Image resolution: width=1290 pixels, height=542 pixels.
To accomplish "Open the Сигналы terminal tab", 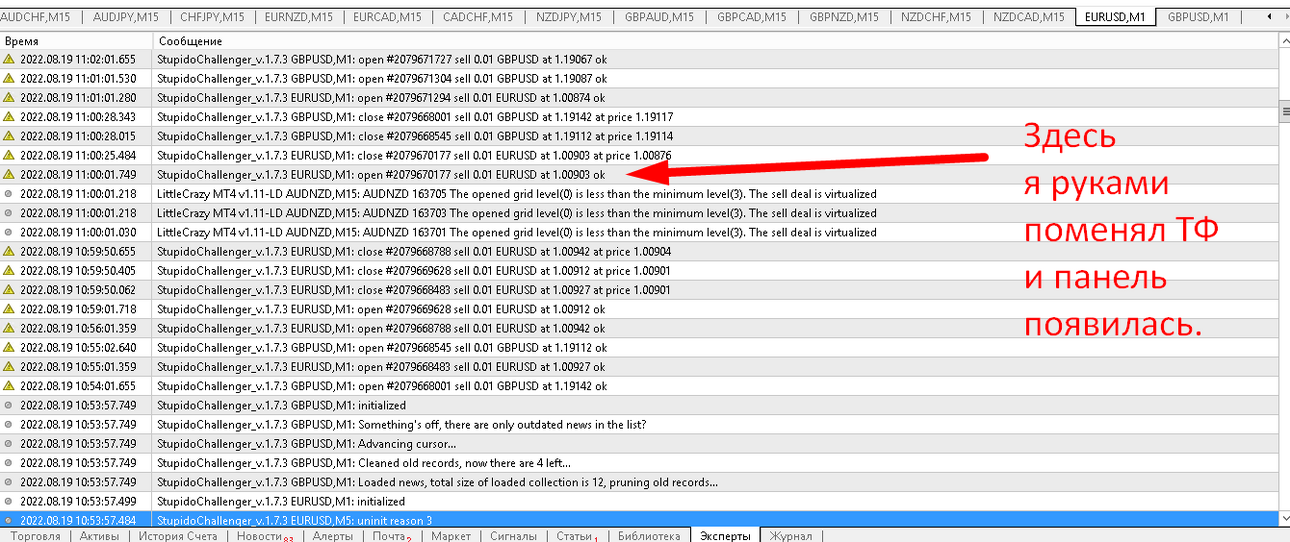I will [514, 536].
